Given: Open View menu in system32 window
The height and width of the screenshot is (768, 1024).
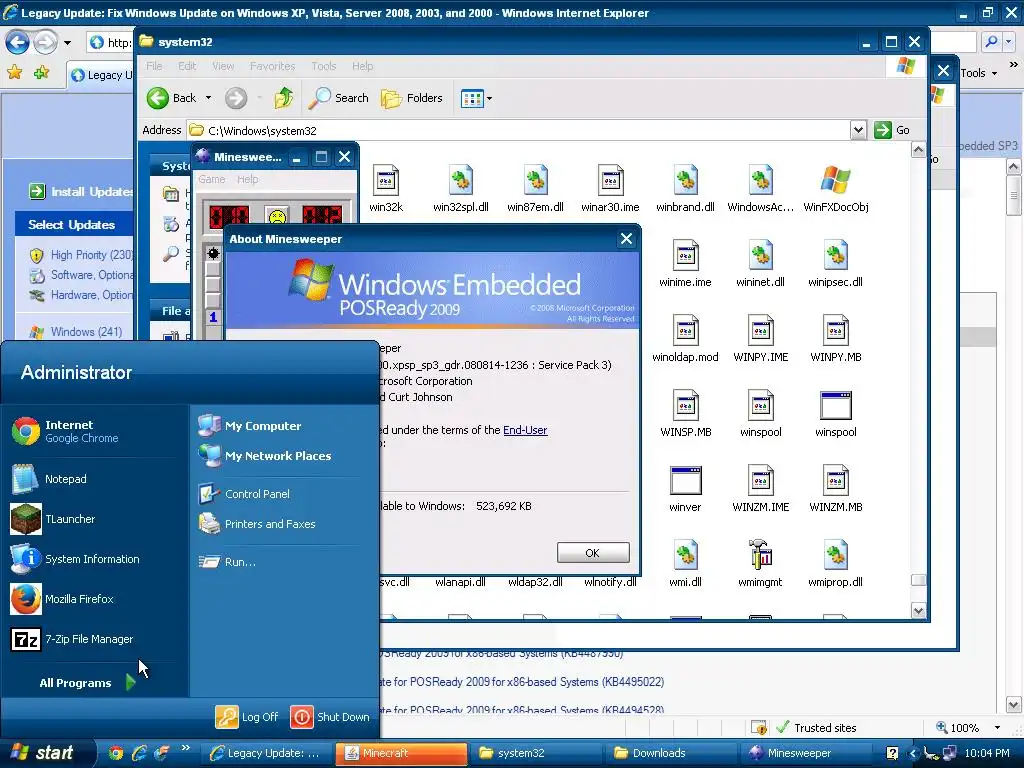Looking at the screenshot, I should pos(223,66).
